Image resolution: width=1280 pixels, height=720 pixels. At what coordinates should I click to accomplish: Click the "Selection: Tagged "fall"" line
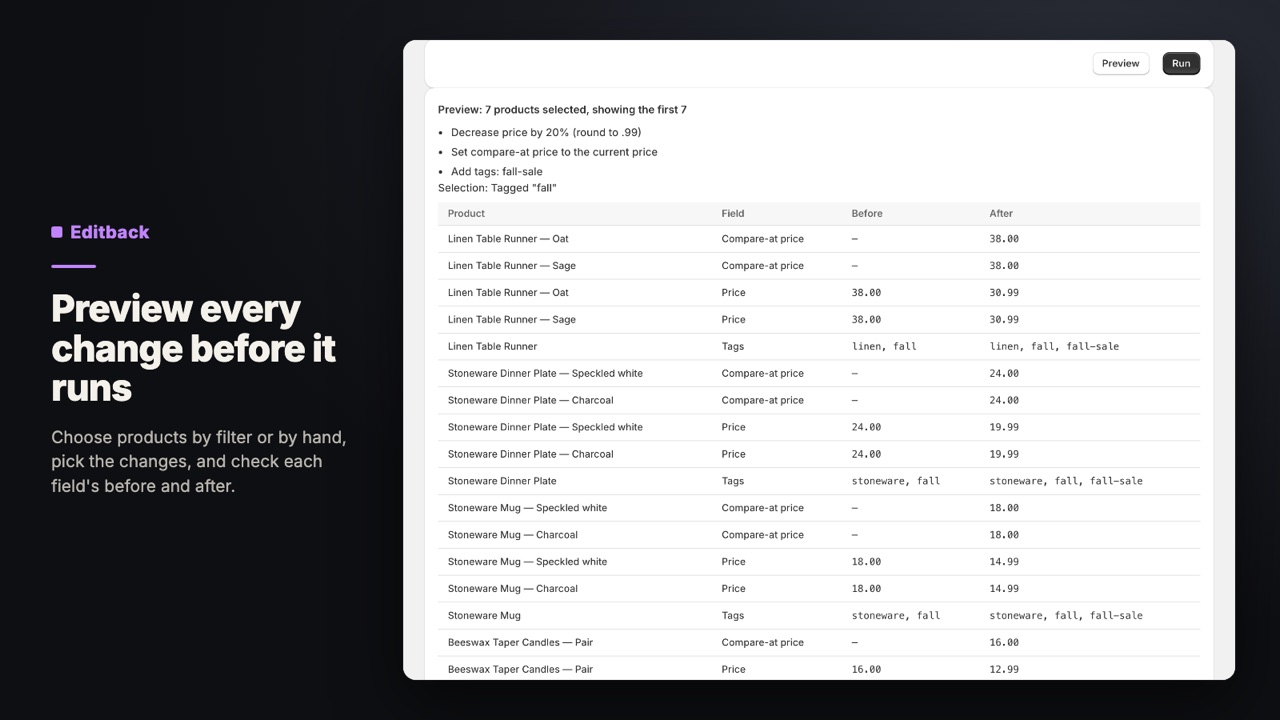(x=497, y=188)
